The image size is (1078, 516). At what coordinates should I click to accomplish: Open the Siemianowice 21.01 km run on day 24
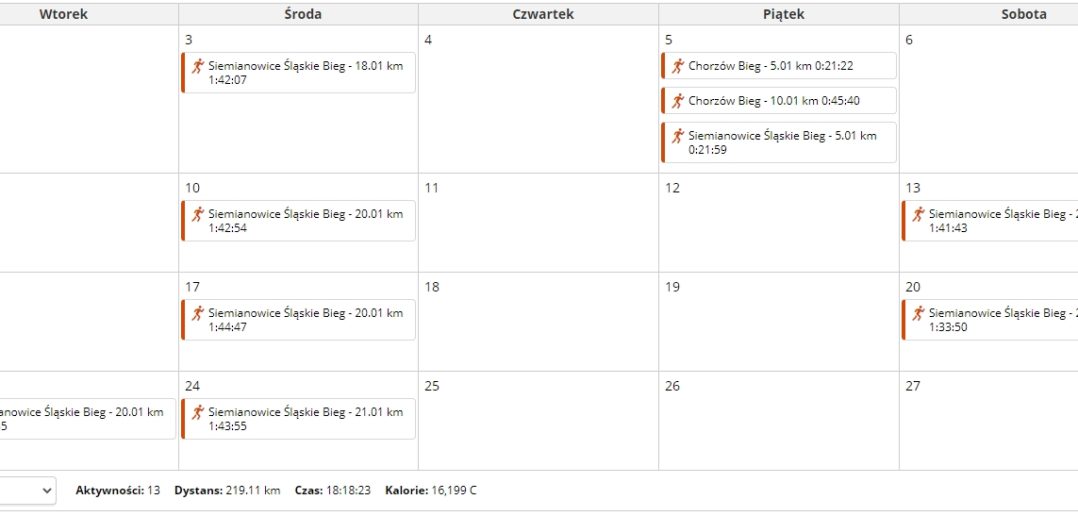click(305, 419)
